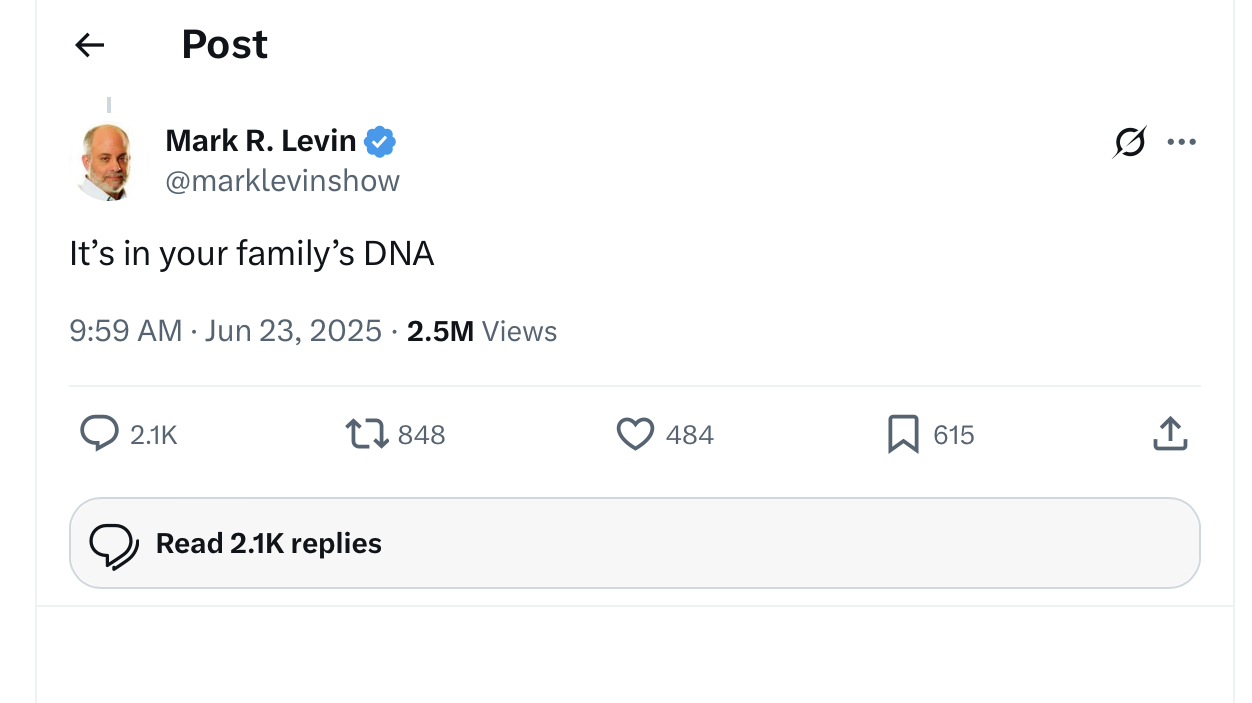Click the 2.1K reply count
Image resolution: width=1252 pixels, height=703 pixels.
pyautogui.click(x=154, y=435)
